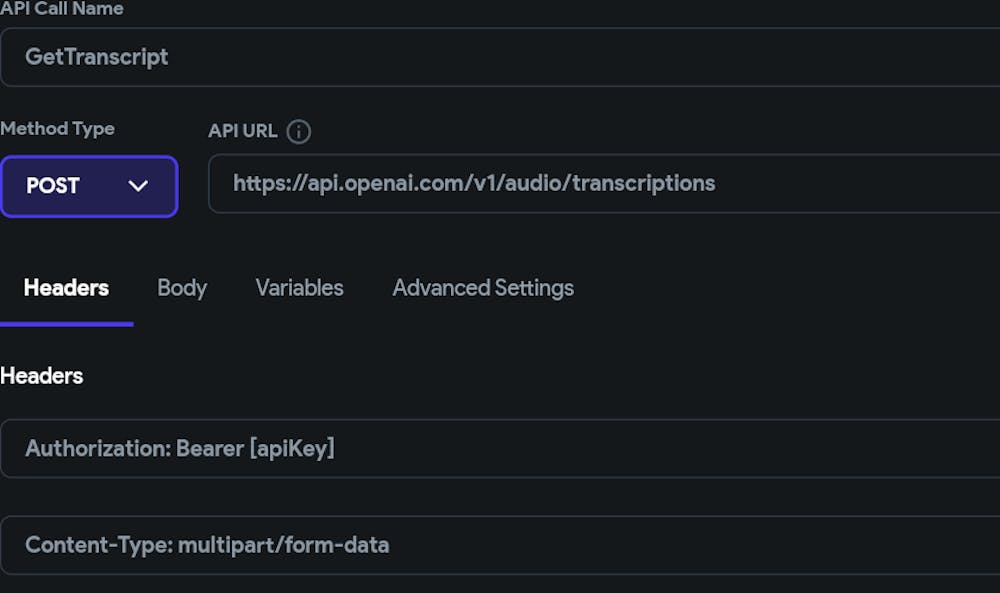The width and height of the screenshot is (1000, 593).
Task: Open the Variables tab
Action: coord(299,288)
